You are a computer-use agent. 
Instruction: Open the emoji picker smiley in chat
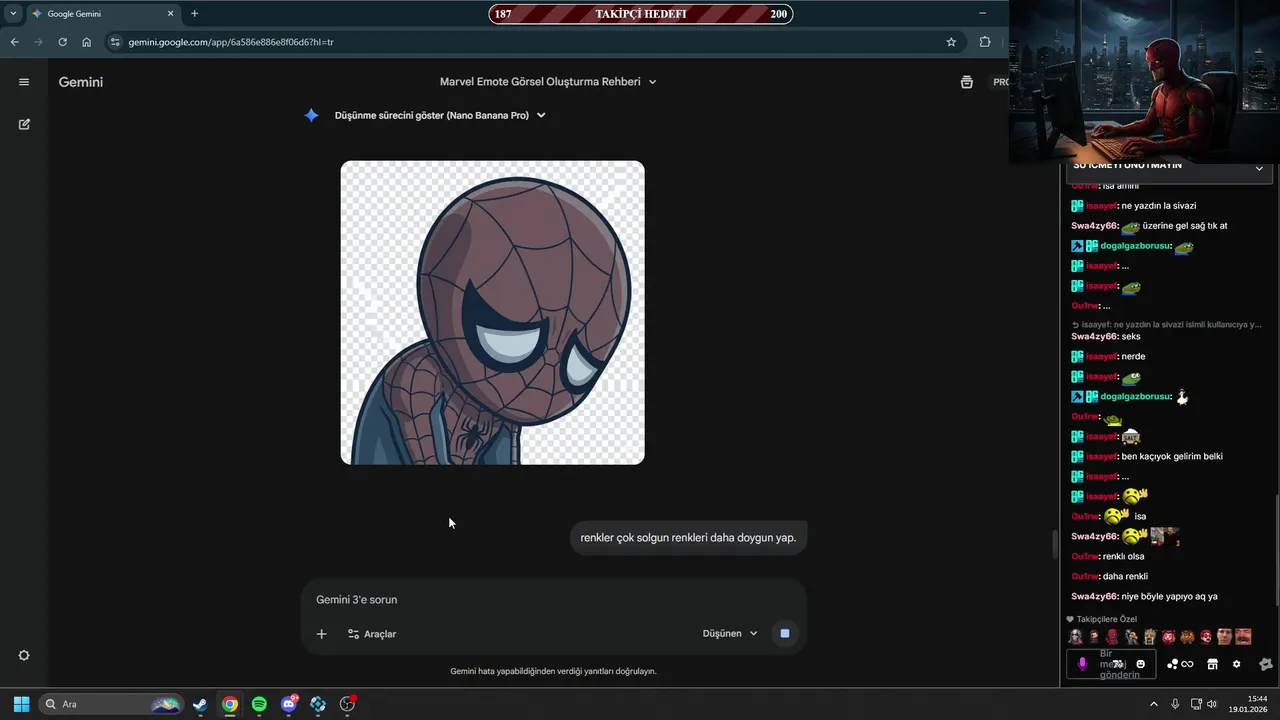[x=1141, y=664]
